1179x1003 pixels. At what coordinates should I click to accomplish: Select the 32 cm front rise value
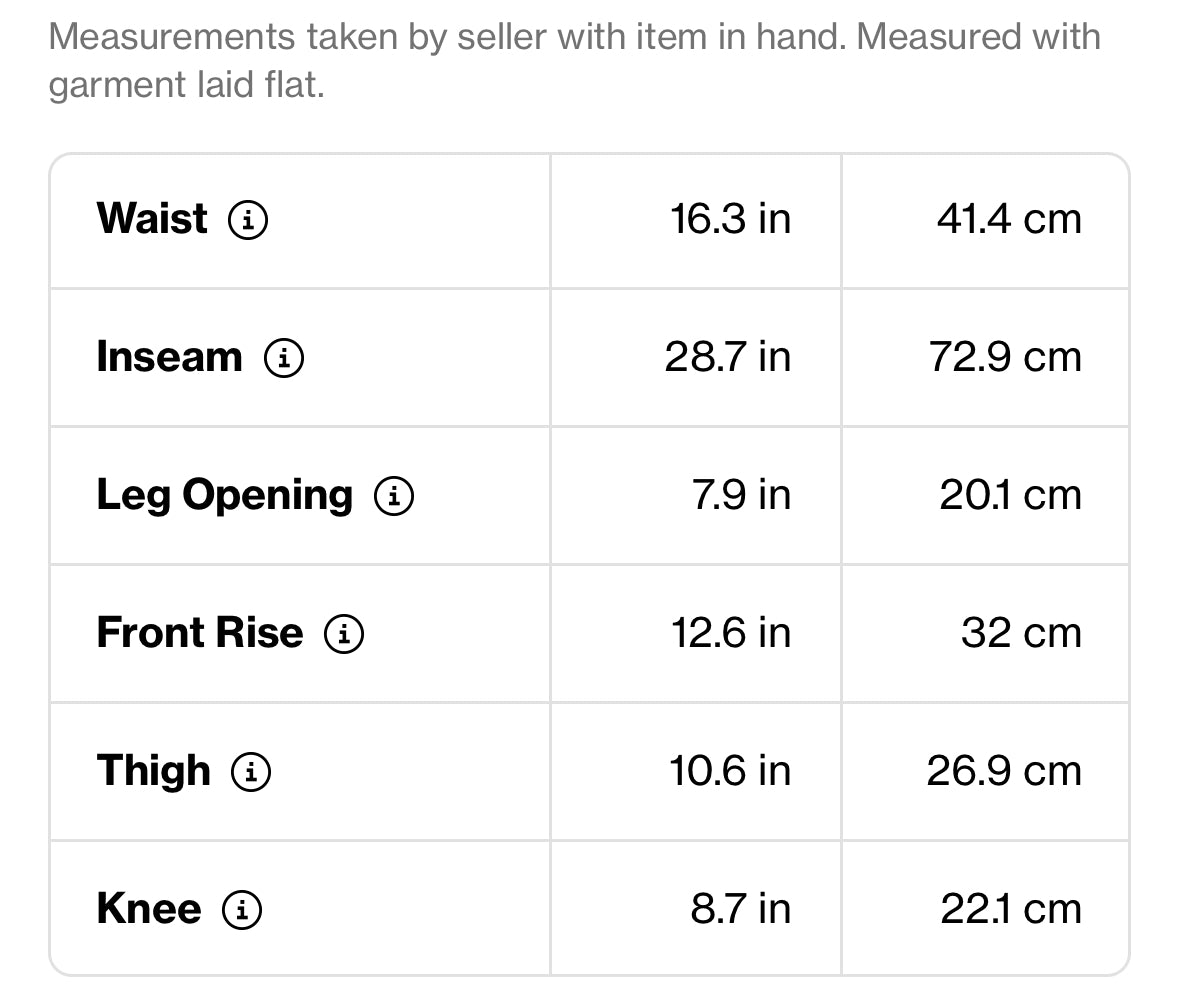click(x=1021, y=633)
